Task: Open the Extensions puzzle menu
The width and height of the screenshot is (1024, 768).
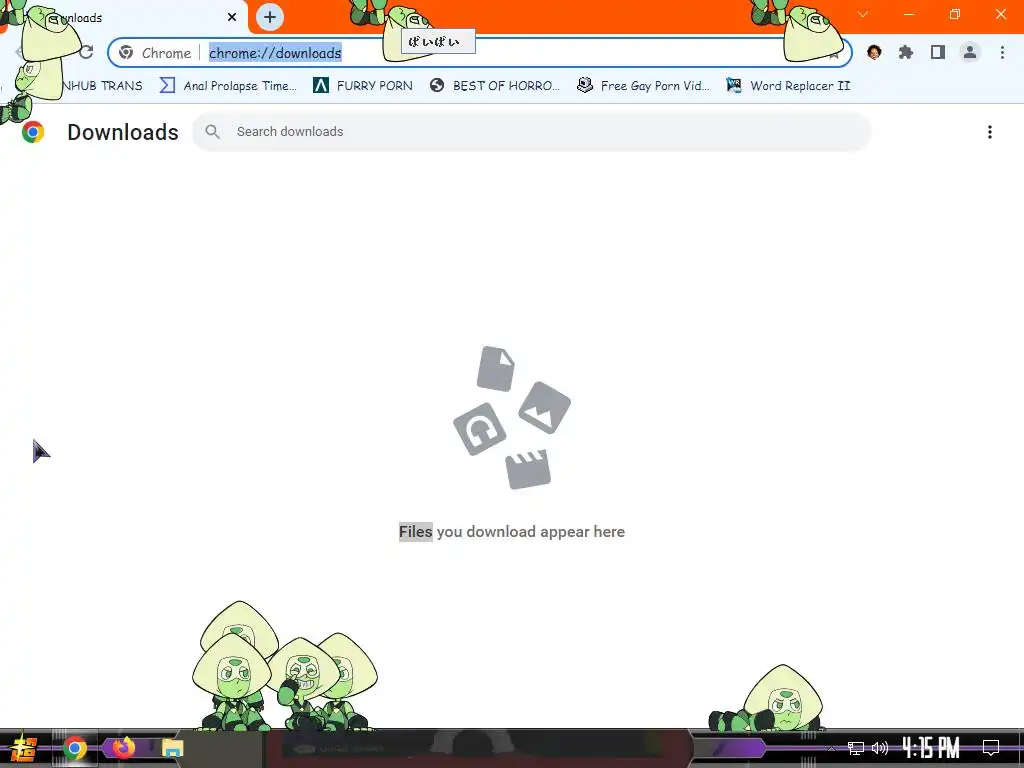Action: 906,52
